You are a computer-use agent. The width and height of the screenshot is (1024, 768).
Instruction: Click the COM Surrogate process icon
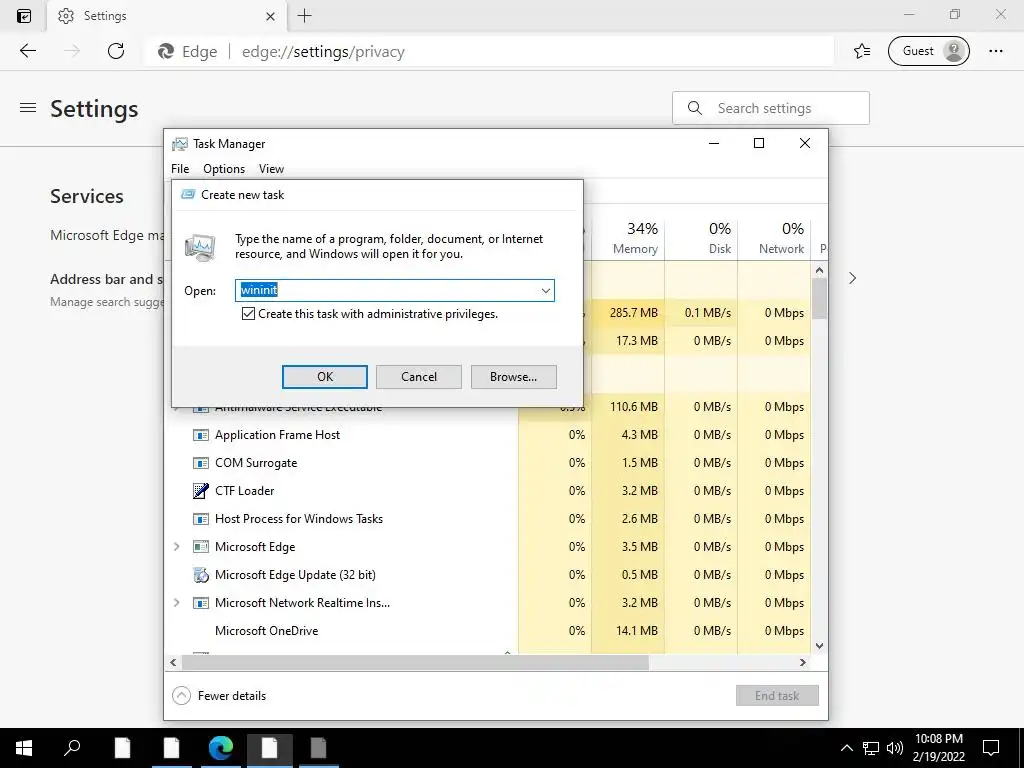(201, 463)
